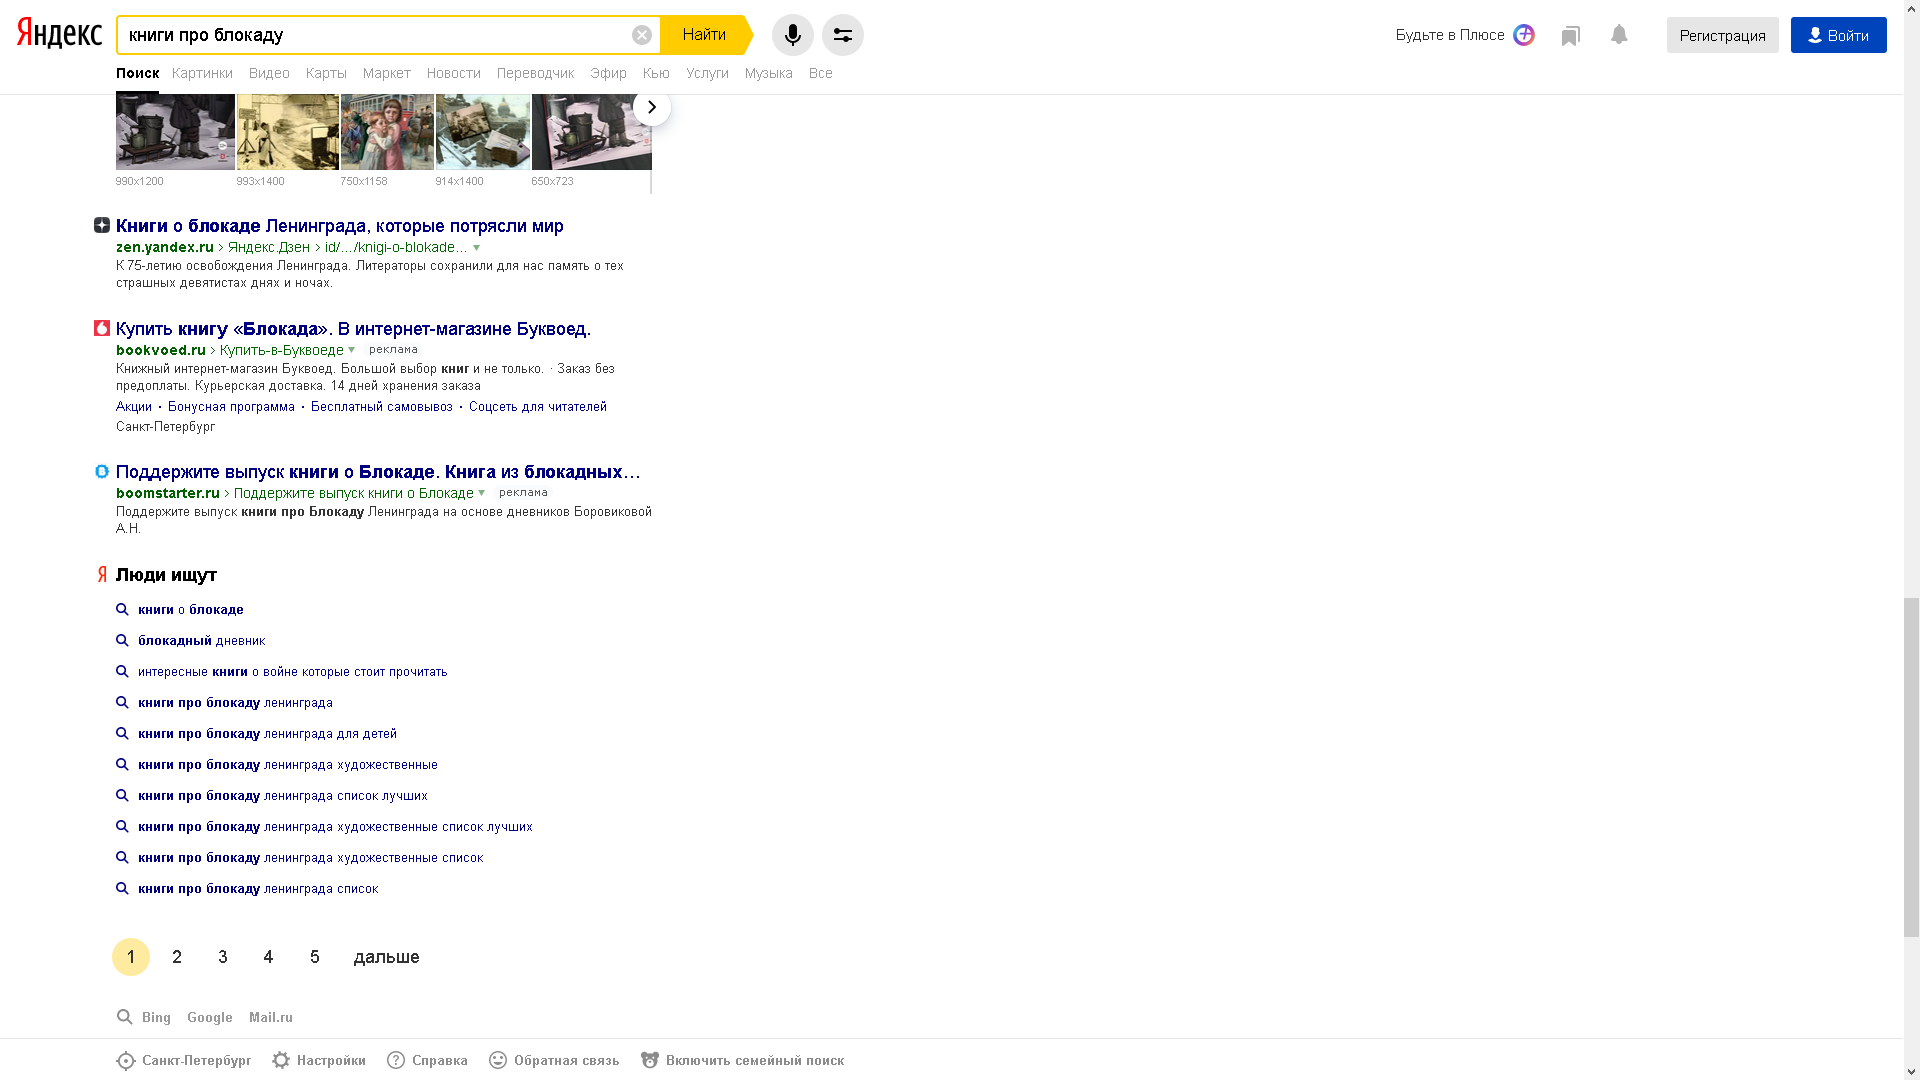Switch to the Новости tab
Image resolution: width=1920 pixels, height=1080 pixels.
[453, 73]
